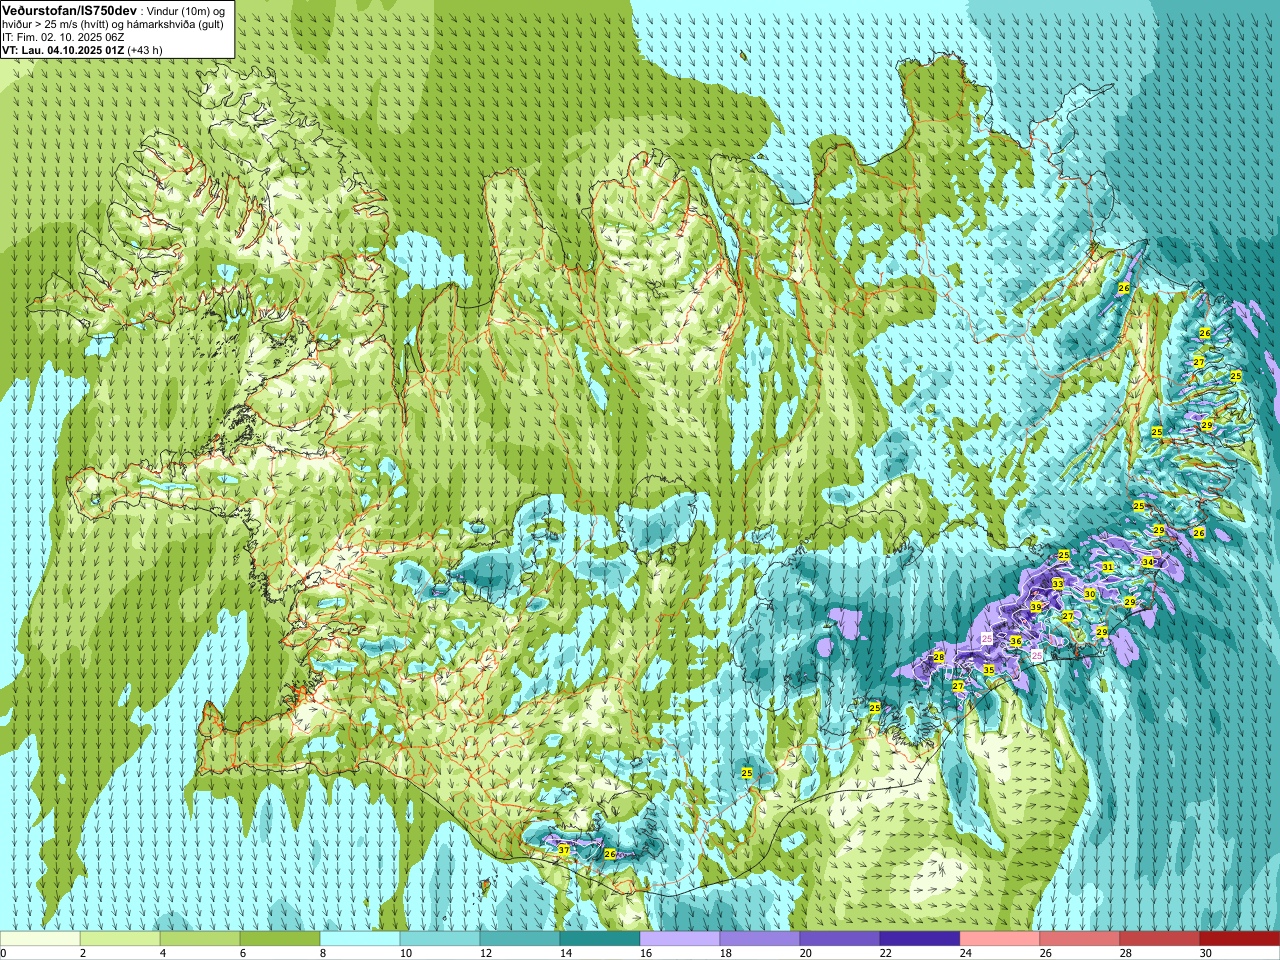Image resolution: width=1280 pixels, height=960 pixels.
Task: Click the legend scale tick label 22
Action: (886, 953)
